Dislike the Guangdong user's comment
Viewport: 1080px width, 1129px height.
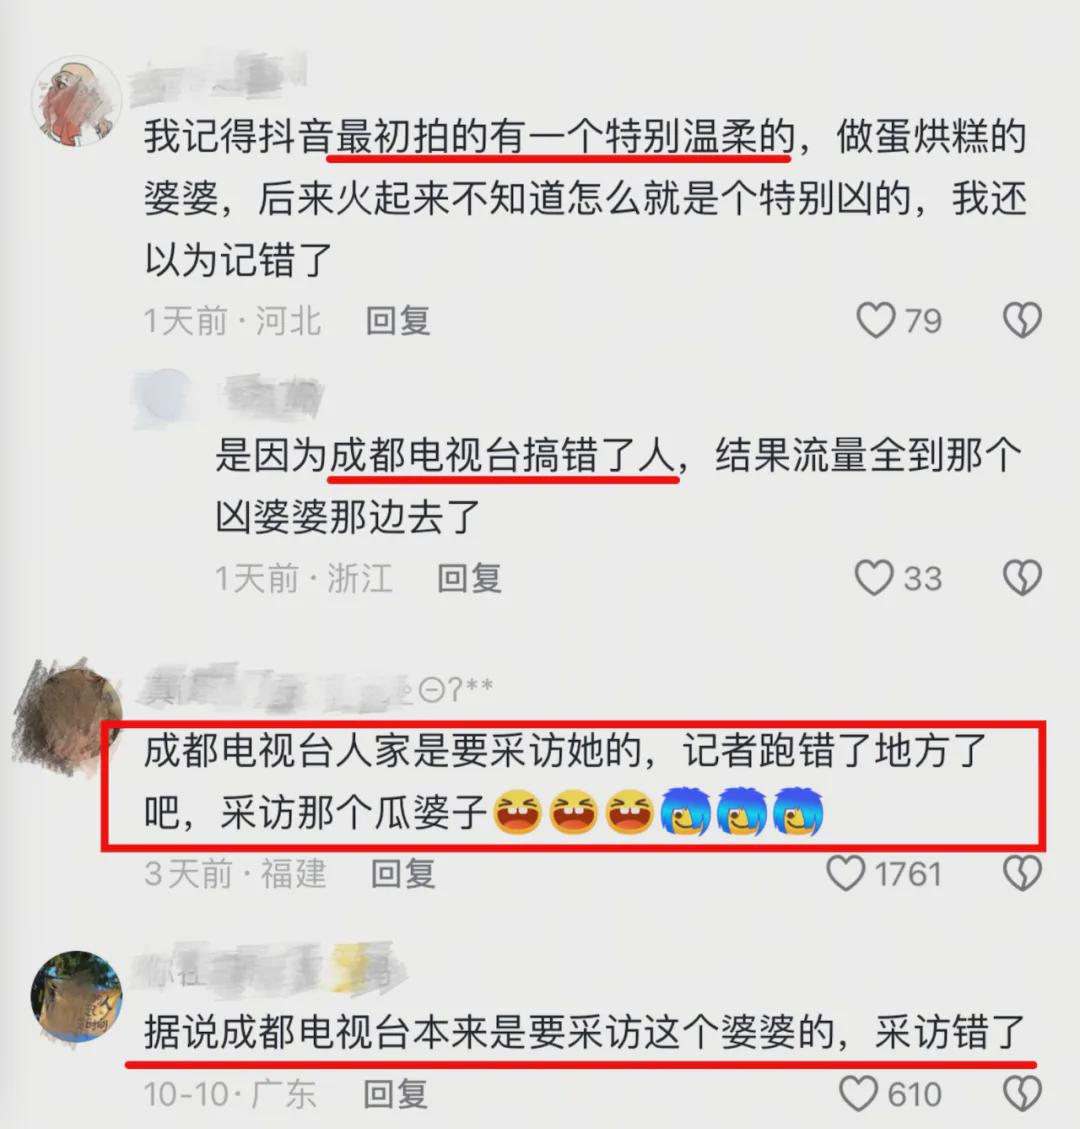[x=1022, y=1094]
